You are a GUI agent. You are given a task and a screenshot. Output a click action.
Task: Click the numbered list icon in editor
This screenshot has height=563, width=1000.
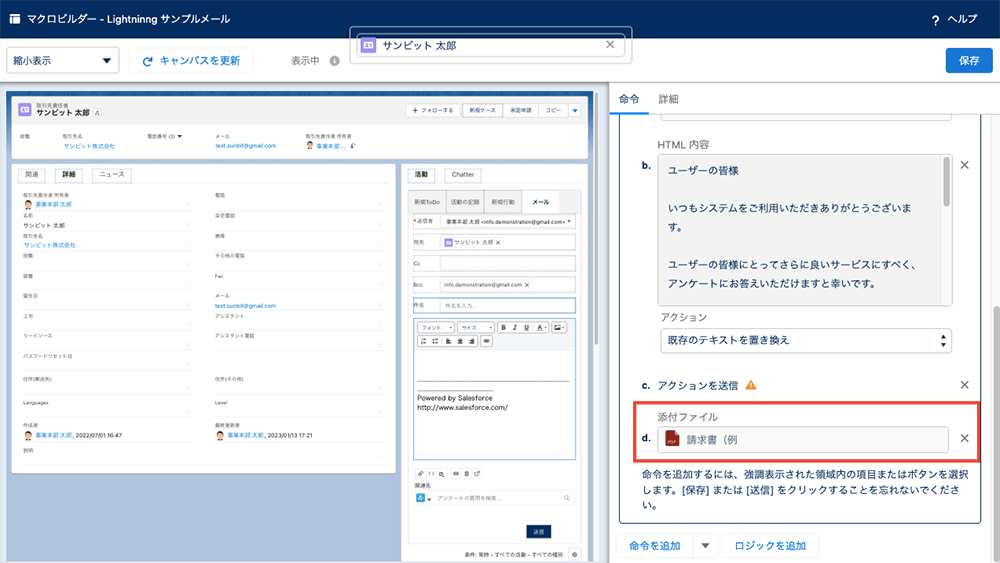423,341
